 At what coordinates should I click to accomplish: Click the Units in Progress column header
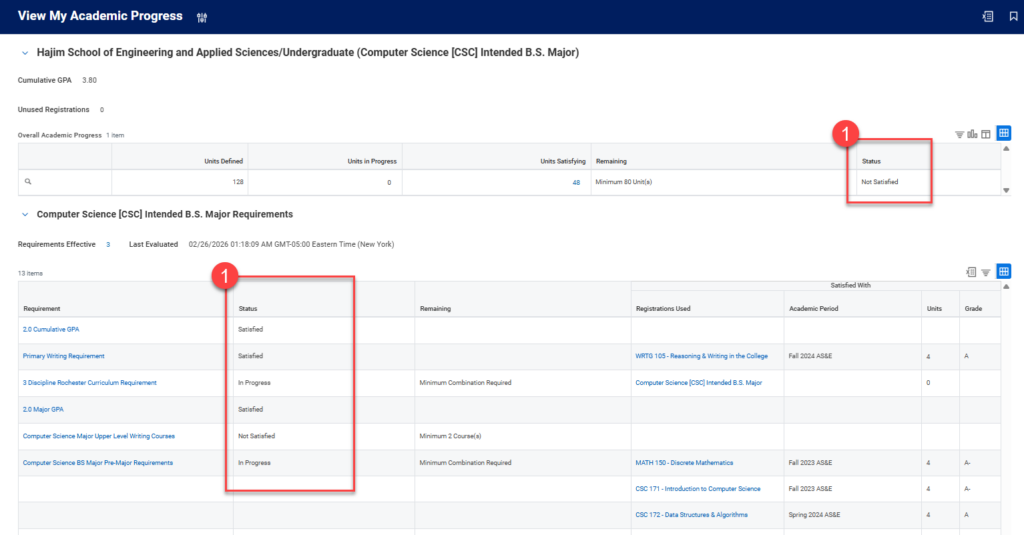point(372,161)
